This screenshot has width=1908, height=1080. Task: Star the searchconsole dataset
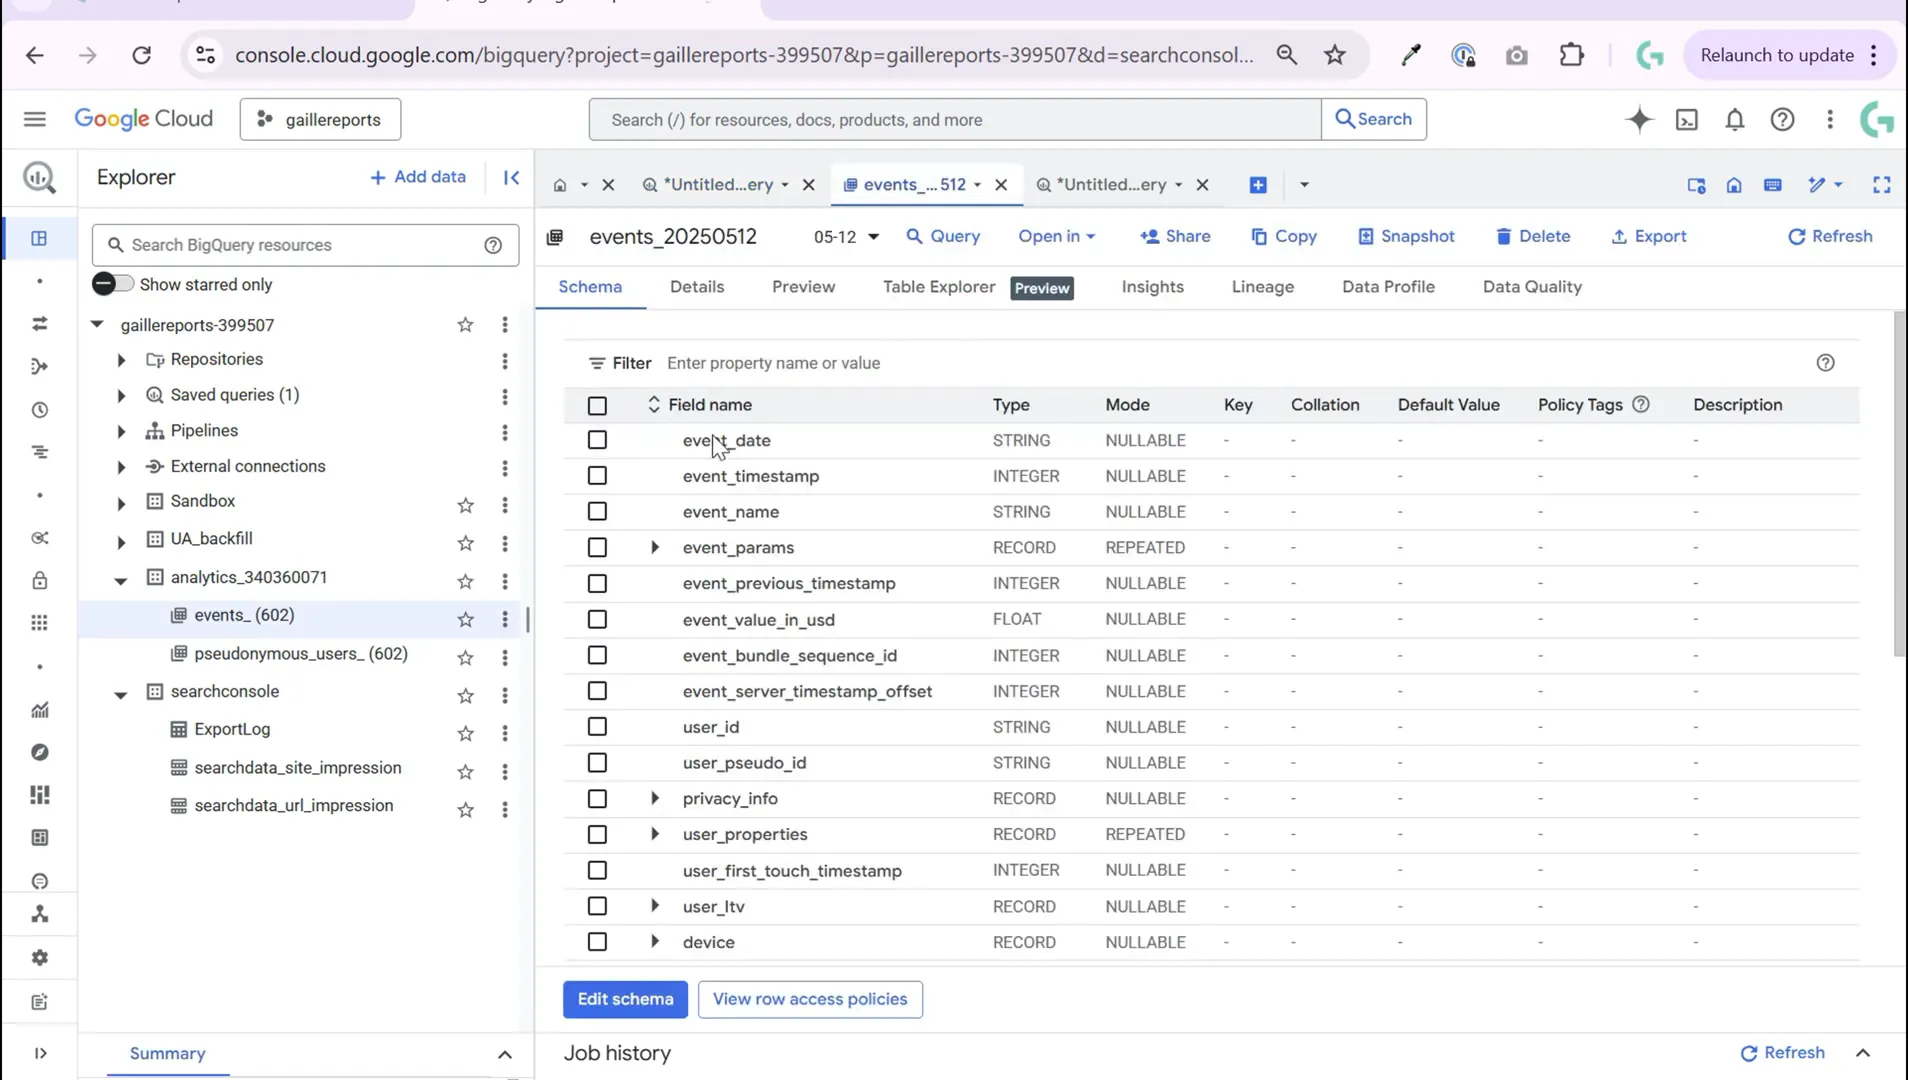point(465,695)
